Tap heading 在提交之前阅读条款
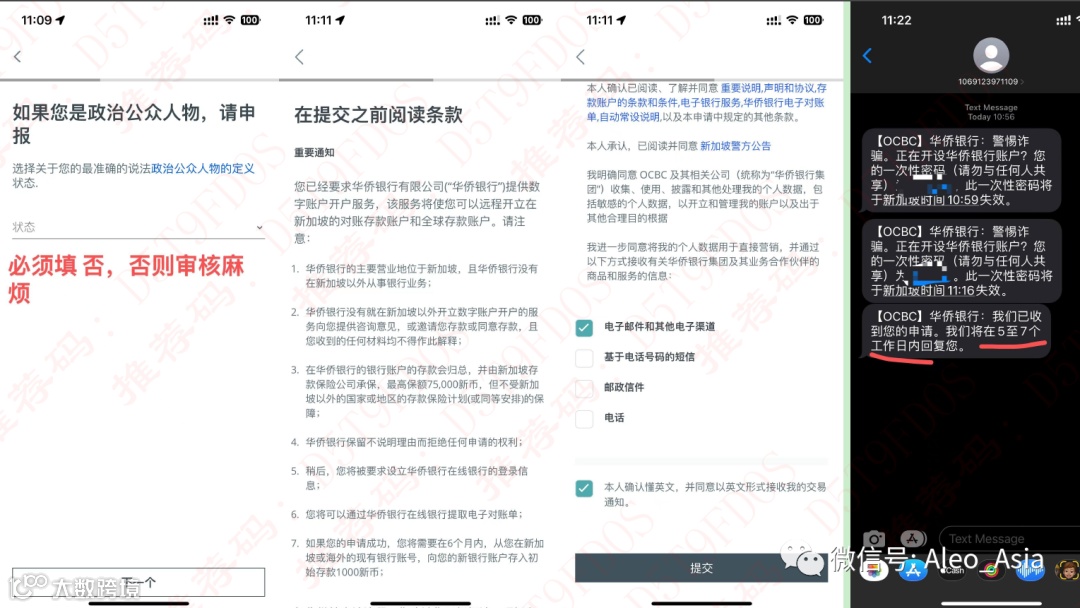Viewport: 1080px width, 608px height. (x=378, y=114)
